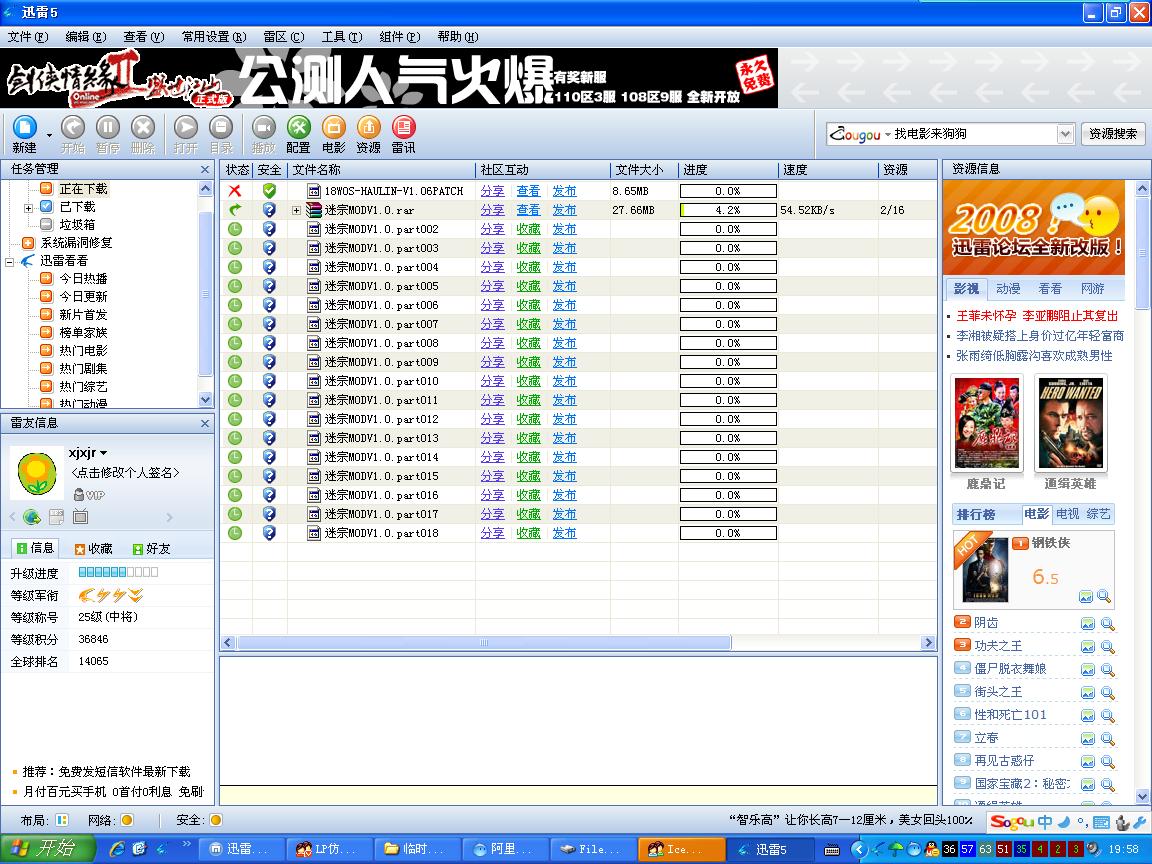Click the task list horizontal scrollbar

tap(485, 643)
